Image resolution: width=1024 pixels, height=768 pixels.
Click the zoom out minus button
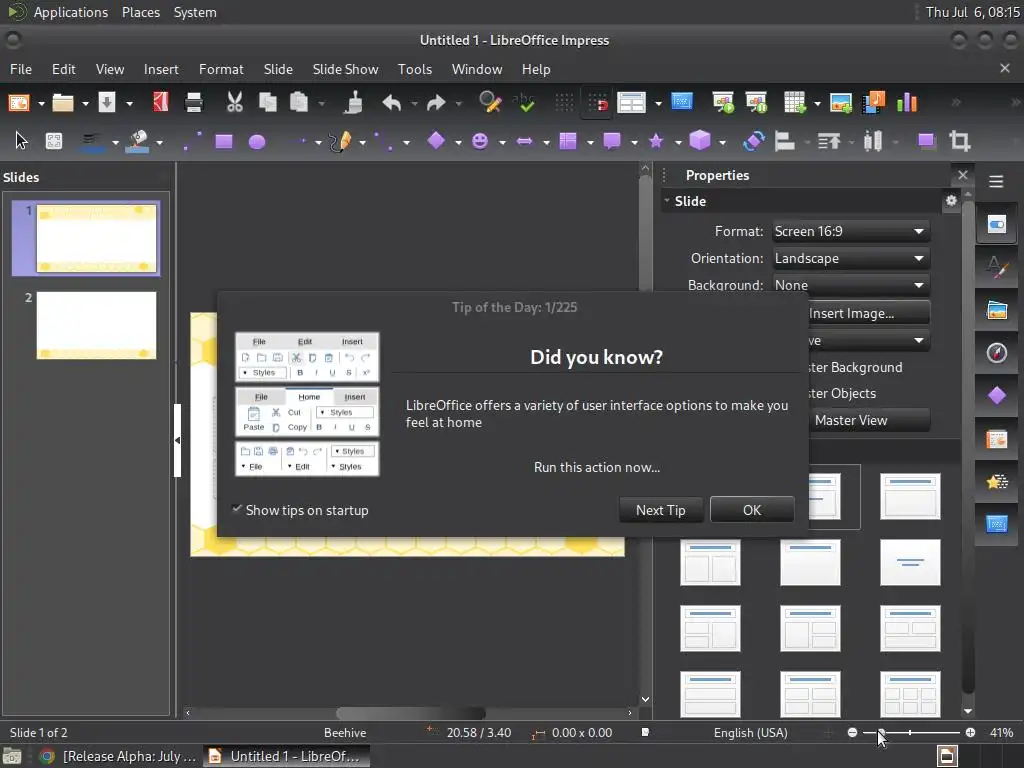[x=852, y=733]
